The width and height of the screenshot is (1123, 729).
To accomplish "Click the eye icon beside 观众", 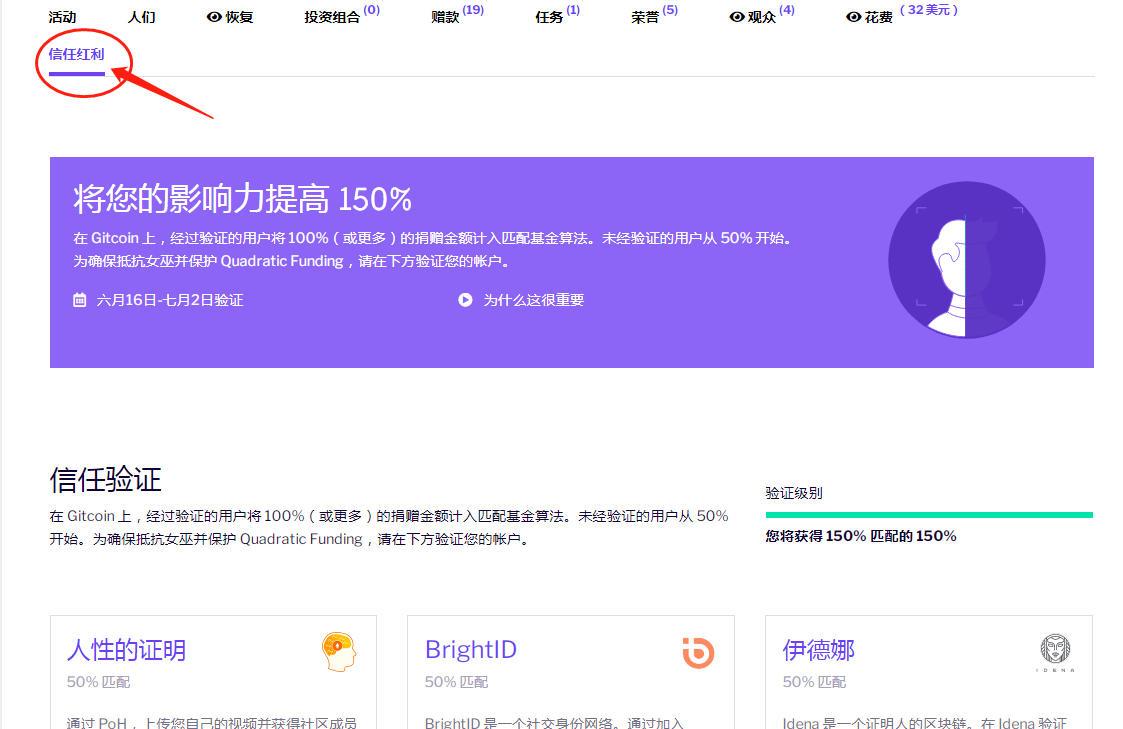I will (x=736, y=17).
